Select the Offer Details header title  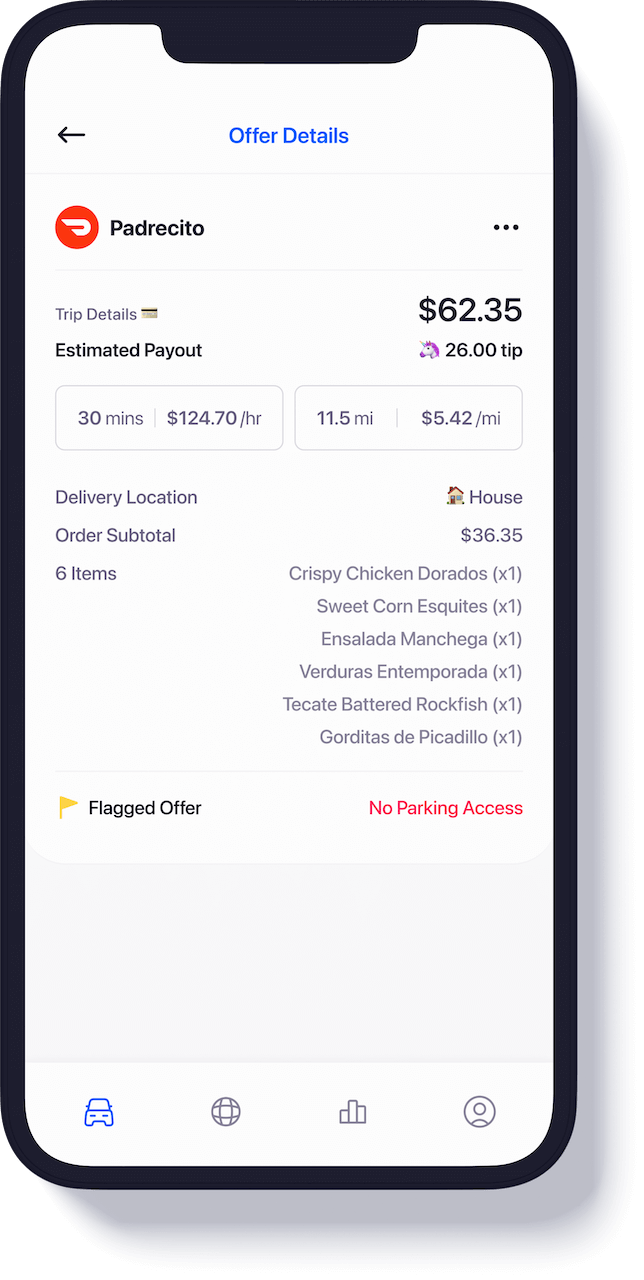click(x=288, y=135)
